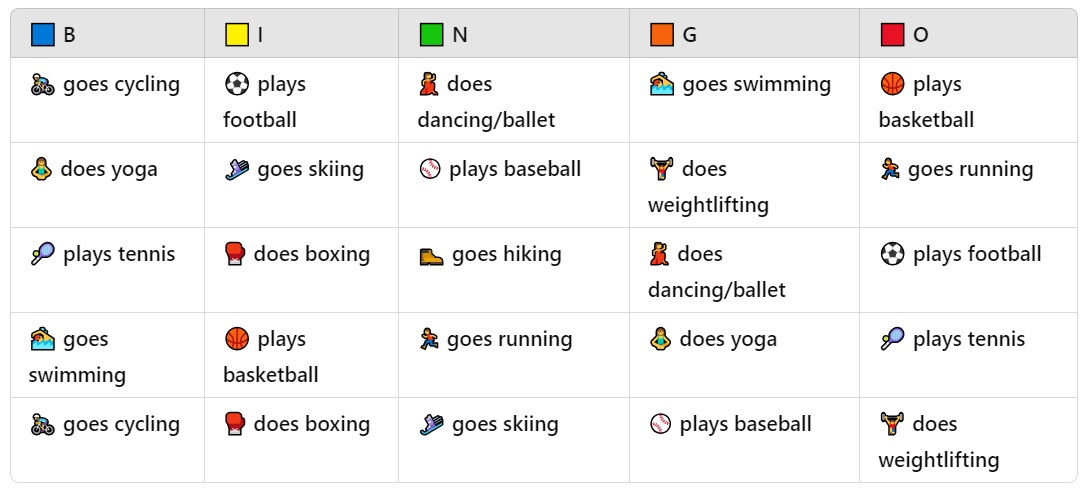Click the red square in O header
This screenshot has width=1089, height=494.
pyautogui.click(x=892, y=35)
